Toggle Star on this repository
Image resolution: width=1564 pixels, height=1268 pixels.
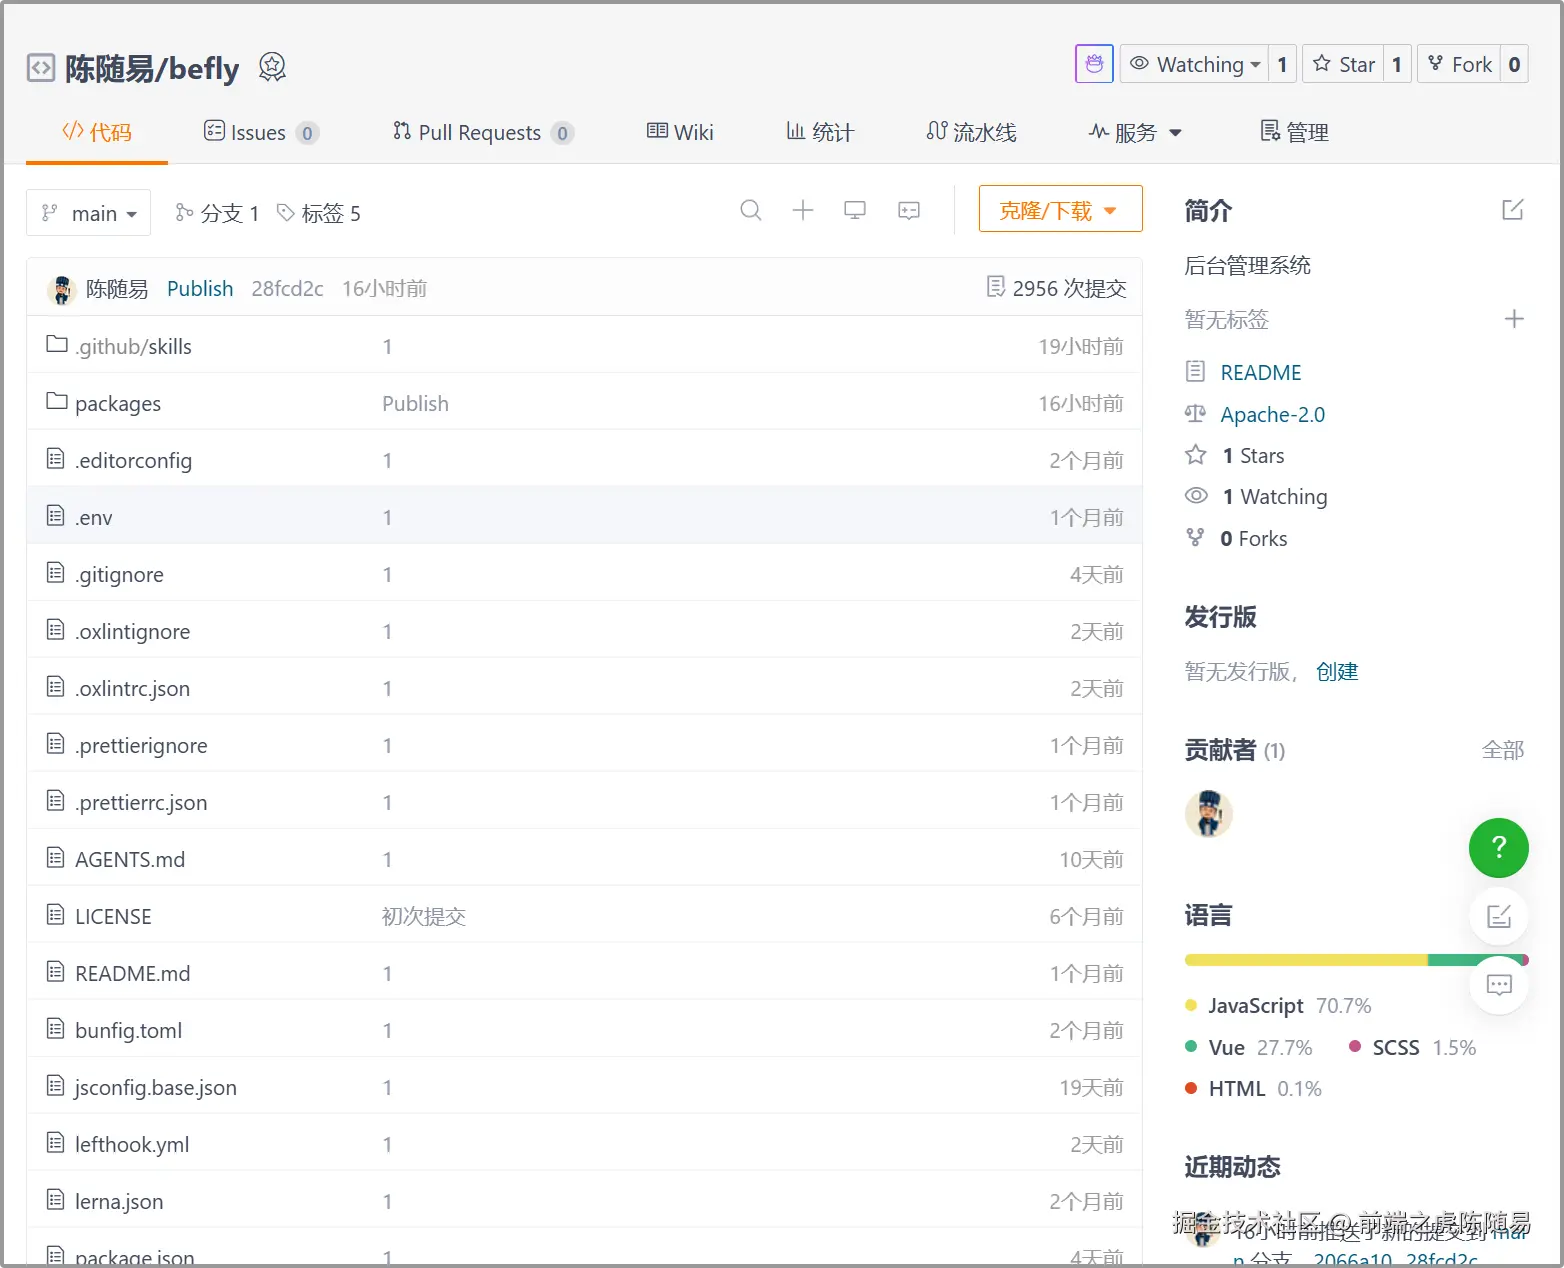(1344, 64)
